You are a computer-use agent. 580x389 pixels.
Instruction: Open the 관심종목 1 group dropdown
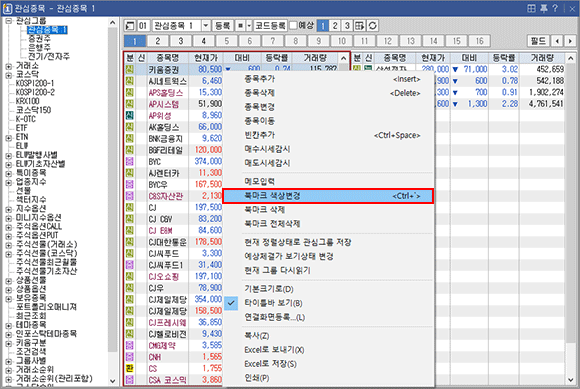tap(206, 26)
